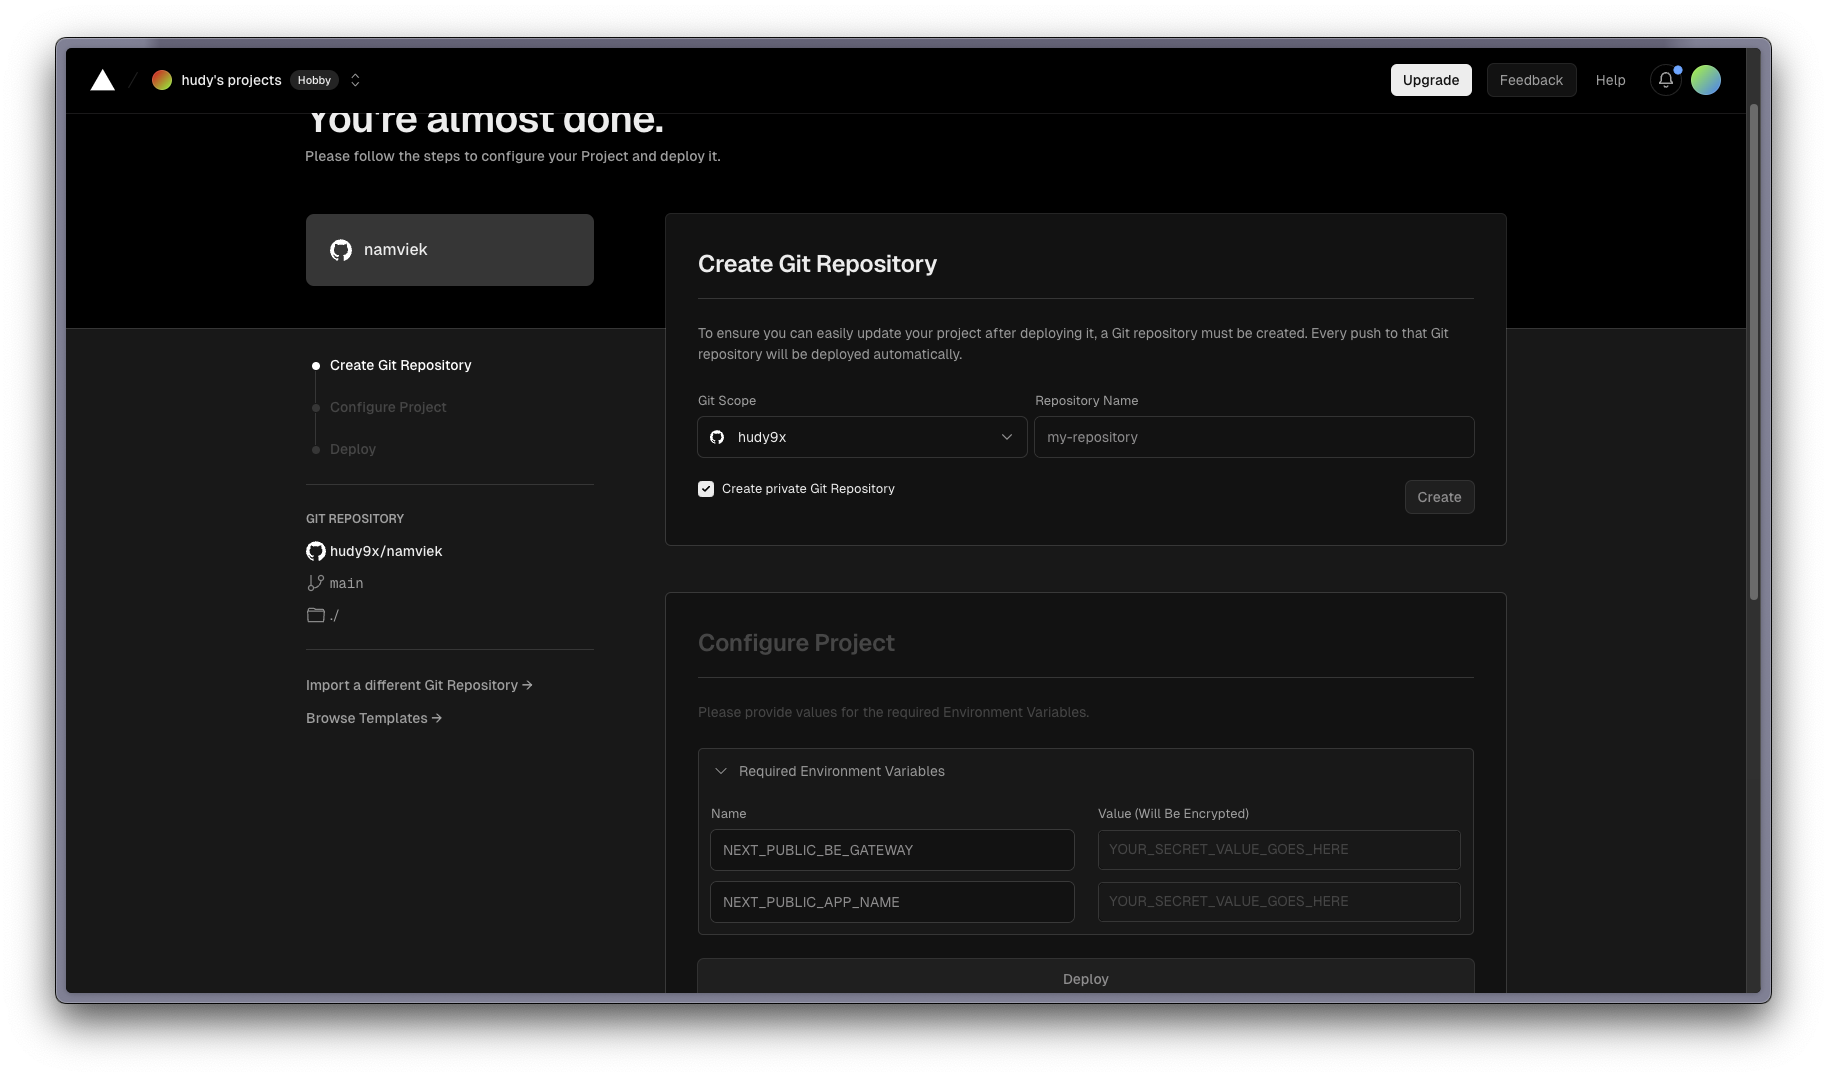Open the Git Scope dropdown hudy9x
The image size is (1827, 1077).
click(x=862, y=437)
